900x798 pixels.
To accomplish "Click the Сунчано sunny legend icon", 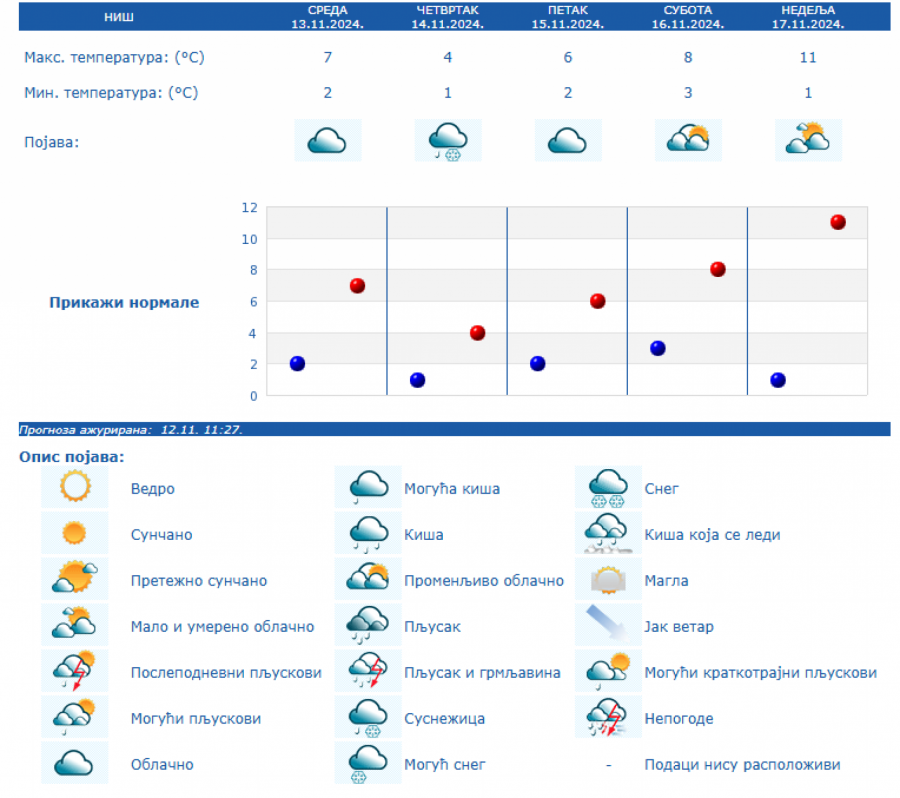I will pyautogui.click(x=75, y=534).
